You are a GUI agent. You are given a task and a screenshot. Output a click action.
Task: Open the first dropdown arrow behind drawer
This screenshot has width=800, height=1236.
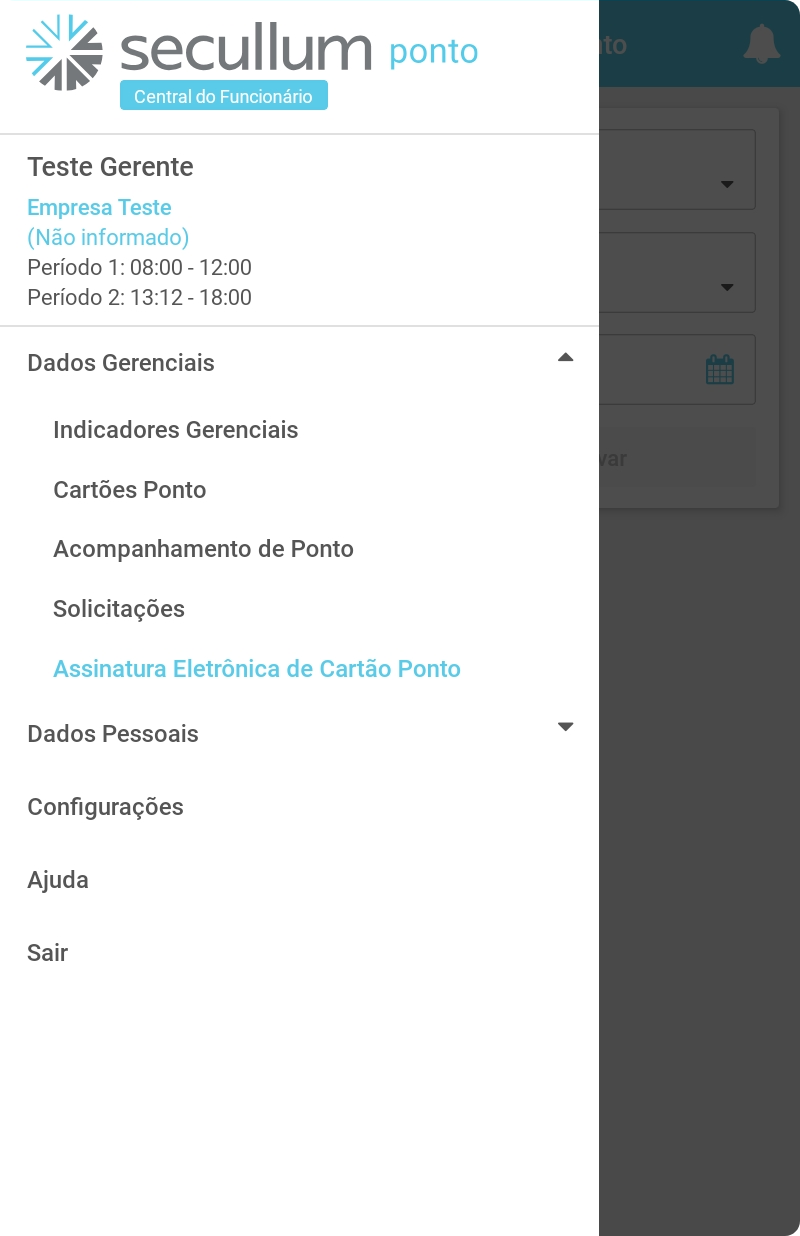727,184
